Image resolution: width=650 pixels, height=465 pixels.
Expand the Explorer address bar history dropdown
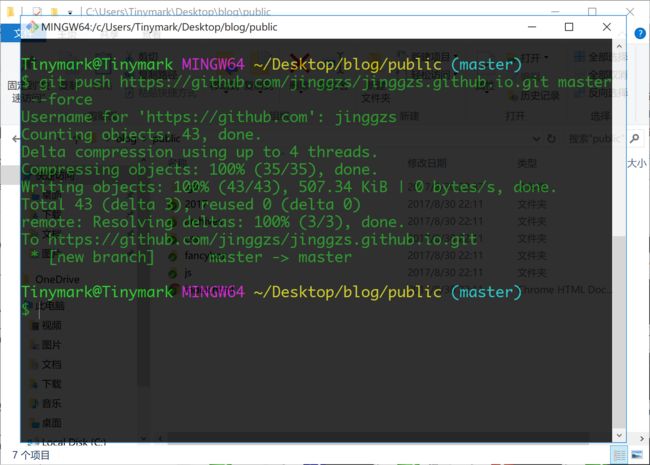(x=536, y=138)
